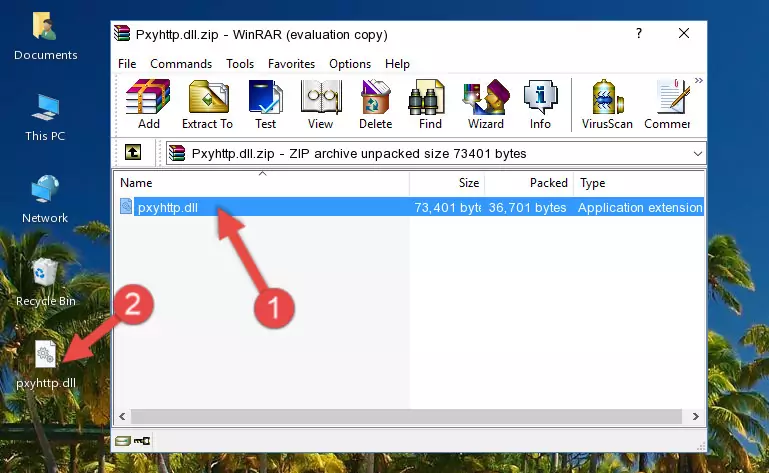This screenshot has width=769, height=473.
Task: Click the pxyhttp.dll file icon in list
Action: coord(126,207)
